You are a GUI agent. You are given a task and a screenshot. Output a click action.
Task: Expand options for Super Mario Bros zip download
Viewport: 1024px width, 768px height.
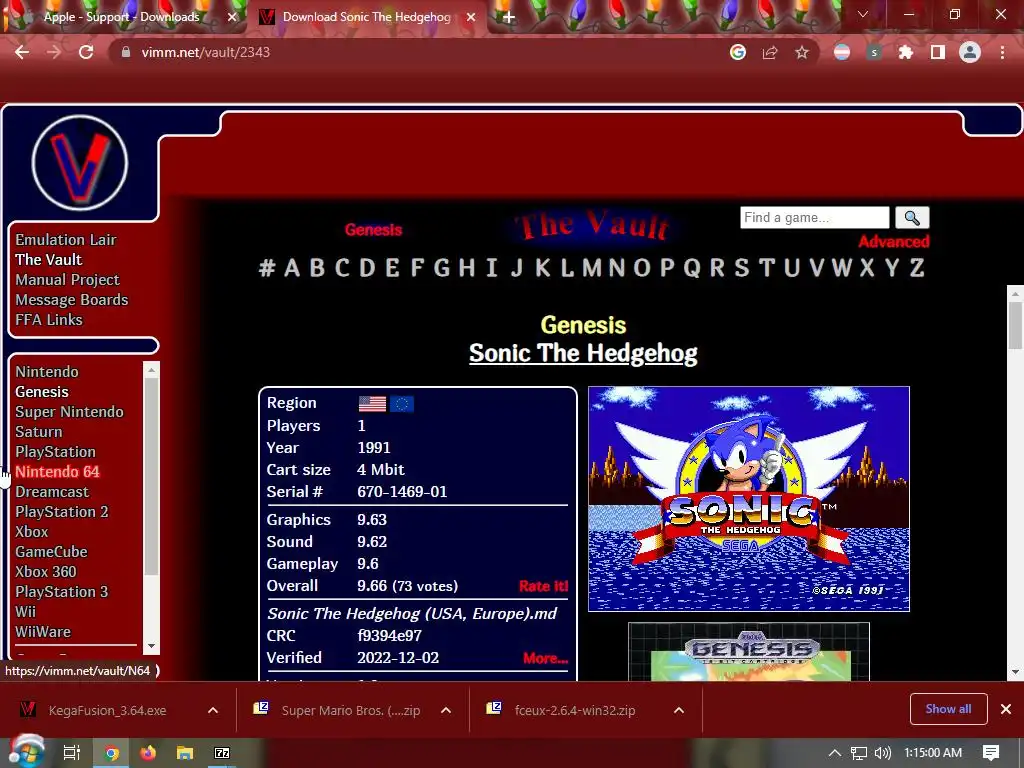click(x=446, y=710)
